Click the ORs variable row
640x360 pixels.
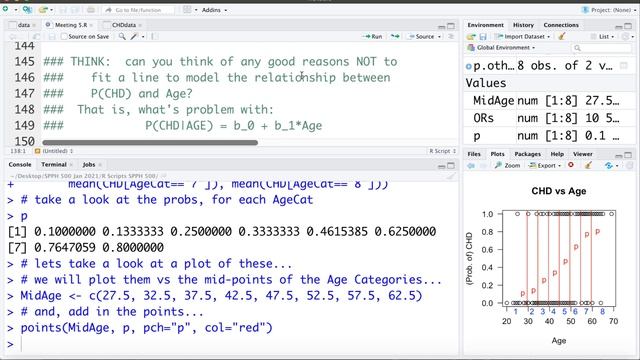pyautogui.click(x=549, y=118)
